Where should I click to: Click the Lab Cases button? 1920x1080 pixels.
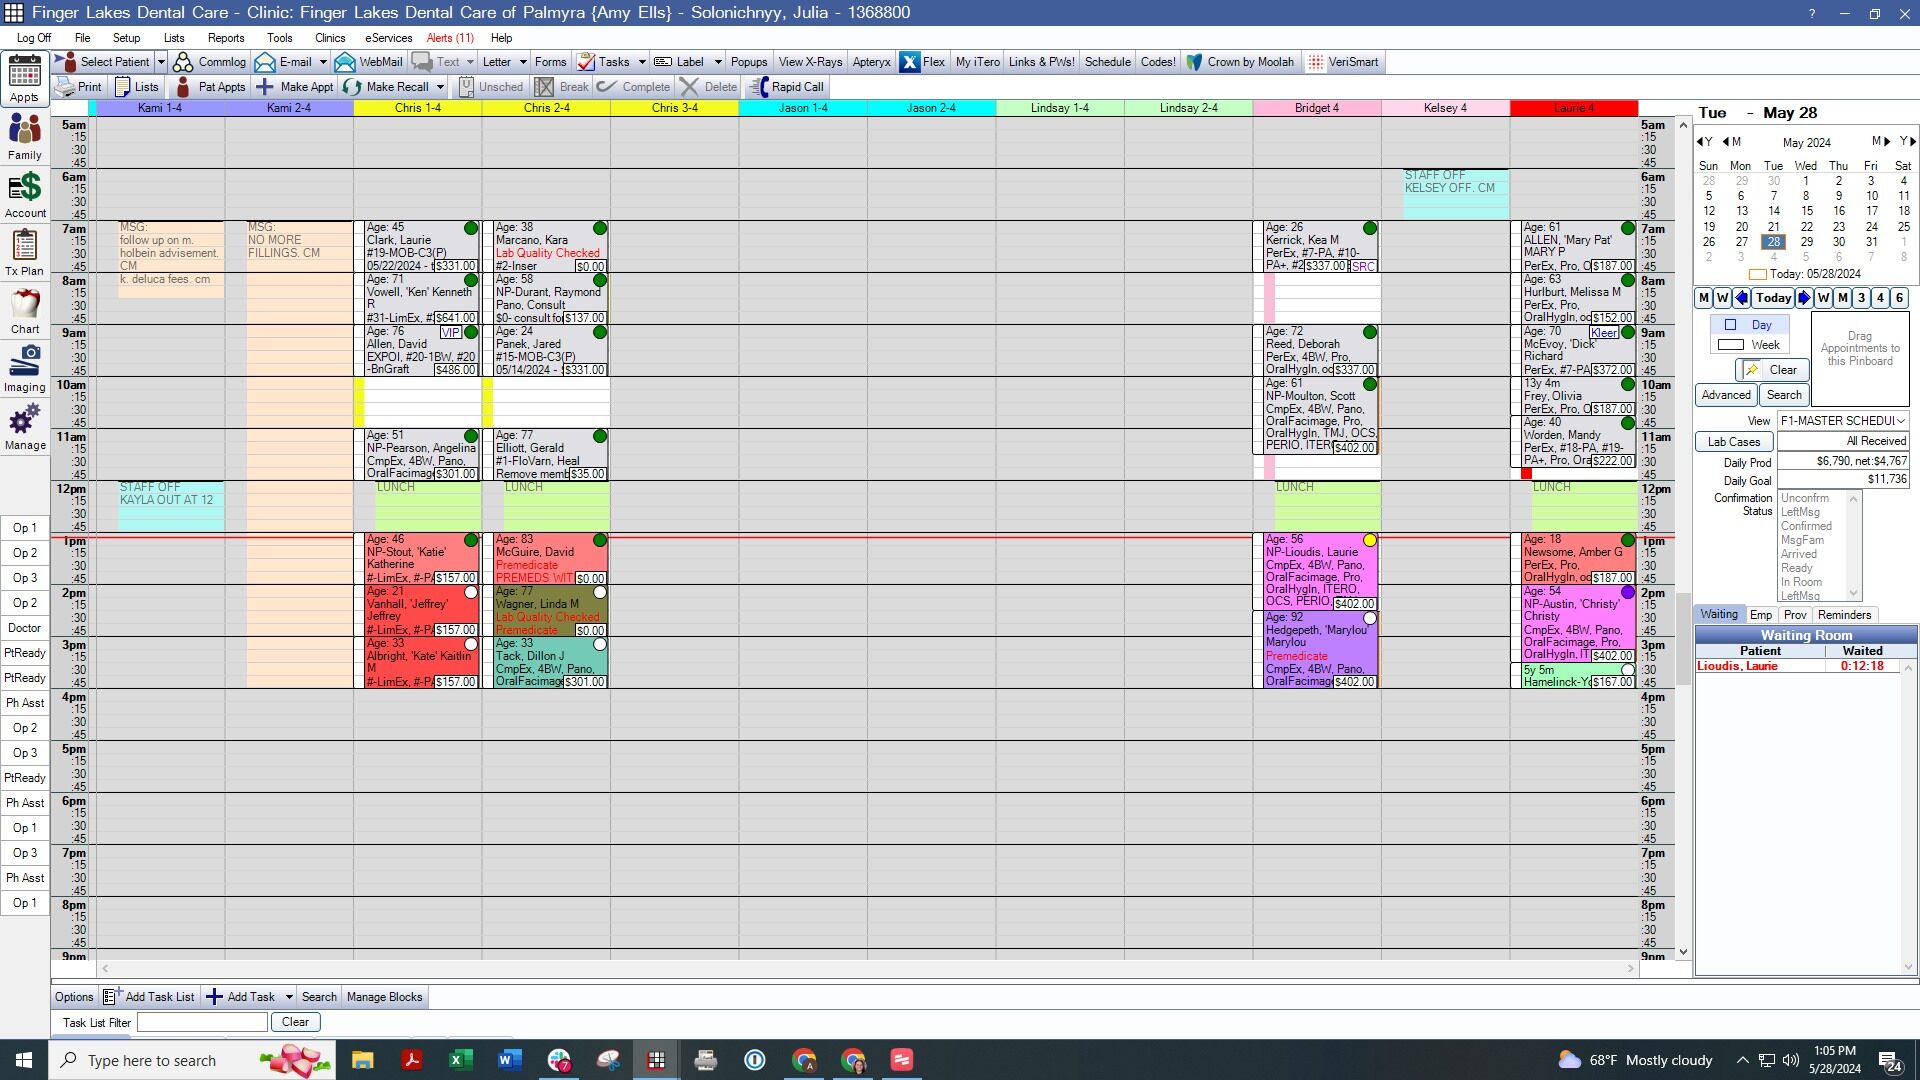pyautogui.click(x=1734, y=441)
